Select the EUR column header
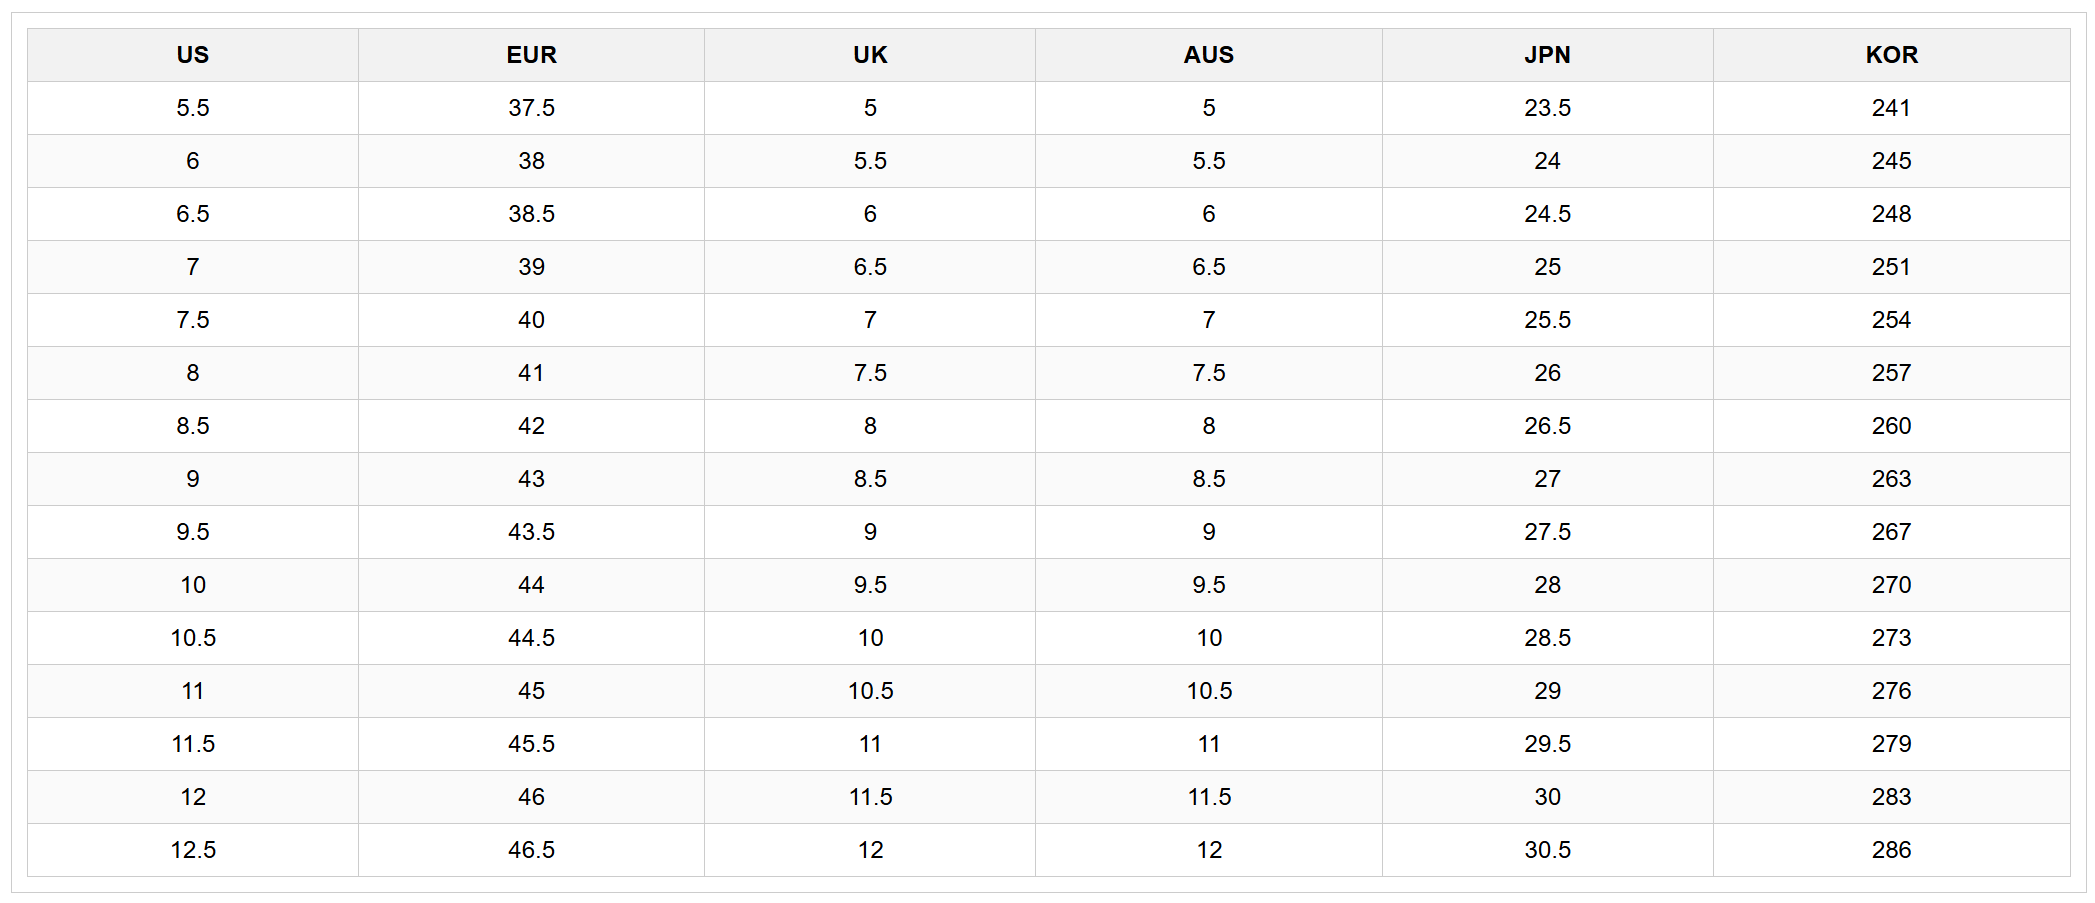 click(531, 55)
